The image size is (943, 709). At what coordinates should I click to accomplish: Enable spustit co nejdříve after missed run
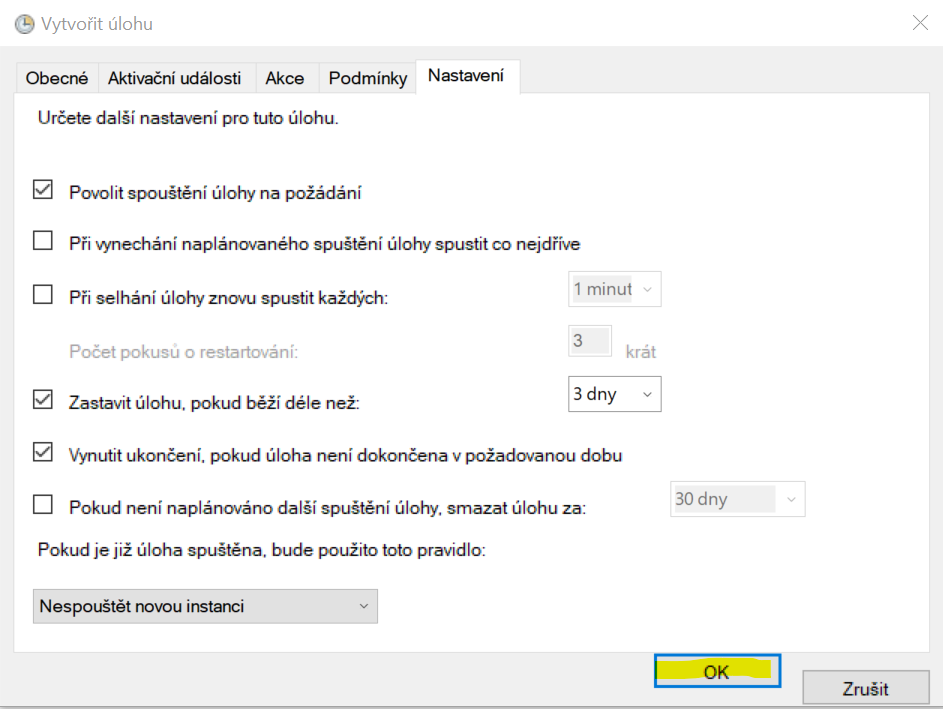click(43, 241)
